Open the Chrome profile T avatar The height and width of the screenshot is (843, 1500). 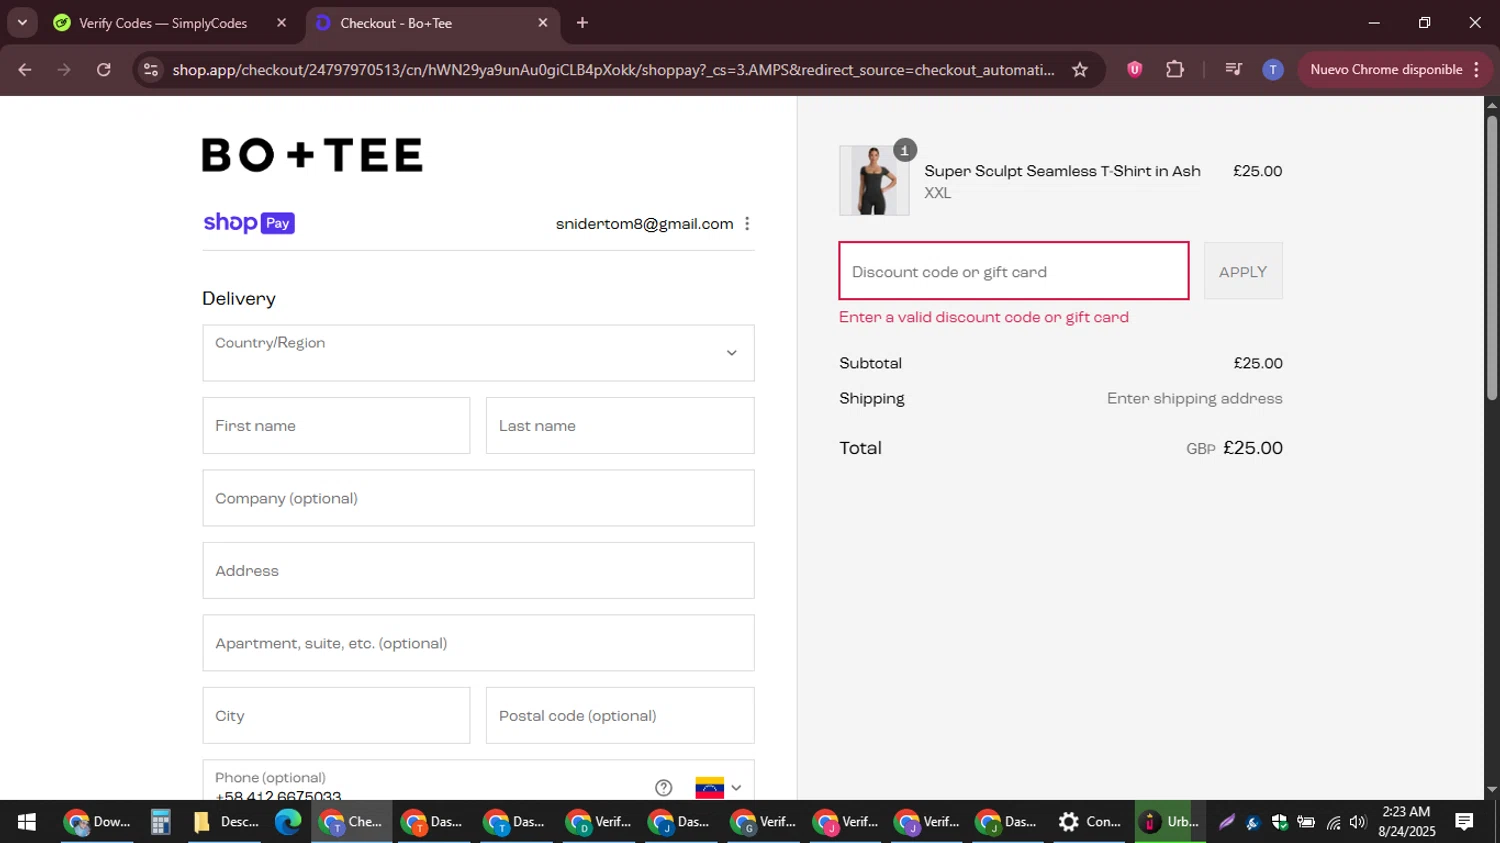tap(1272, 70)
